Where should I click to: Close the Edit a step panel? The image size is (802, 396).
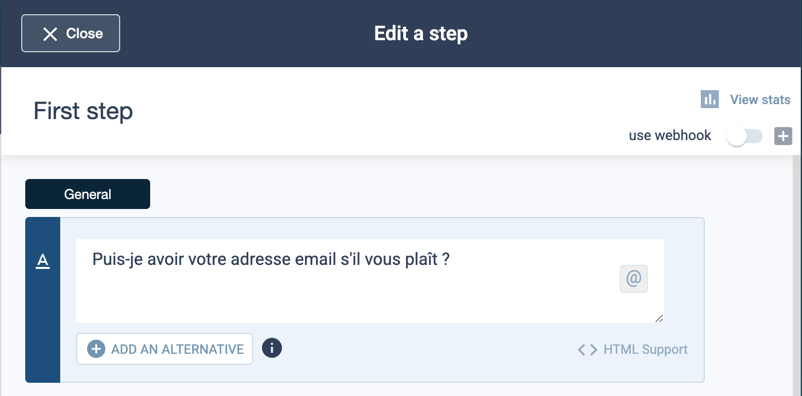pyautogui.click(x=71, y=33)
